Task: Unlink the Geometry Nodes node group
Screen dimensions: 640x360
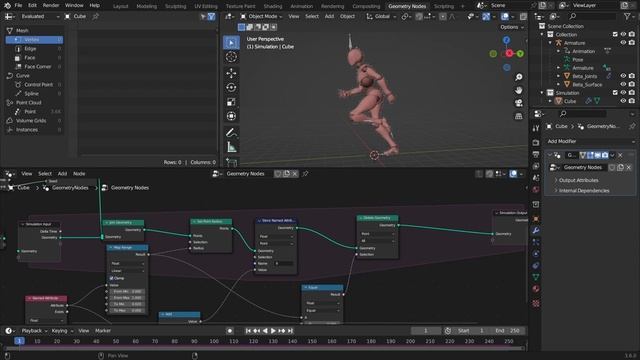Action: 629,167
